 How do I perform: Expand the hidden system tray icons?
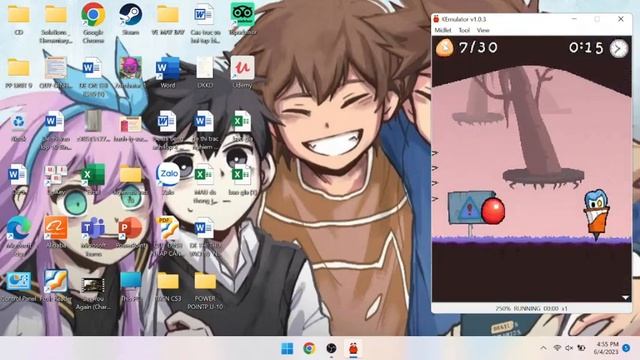coord(543,348)
